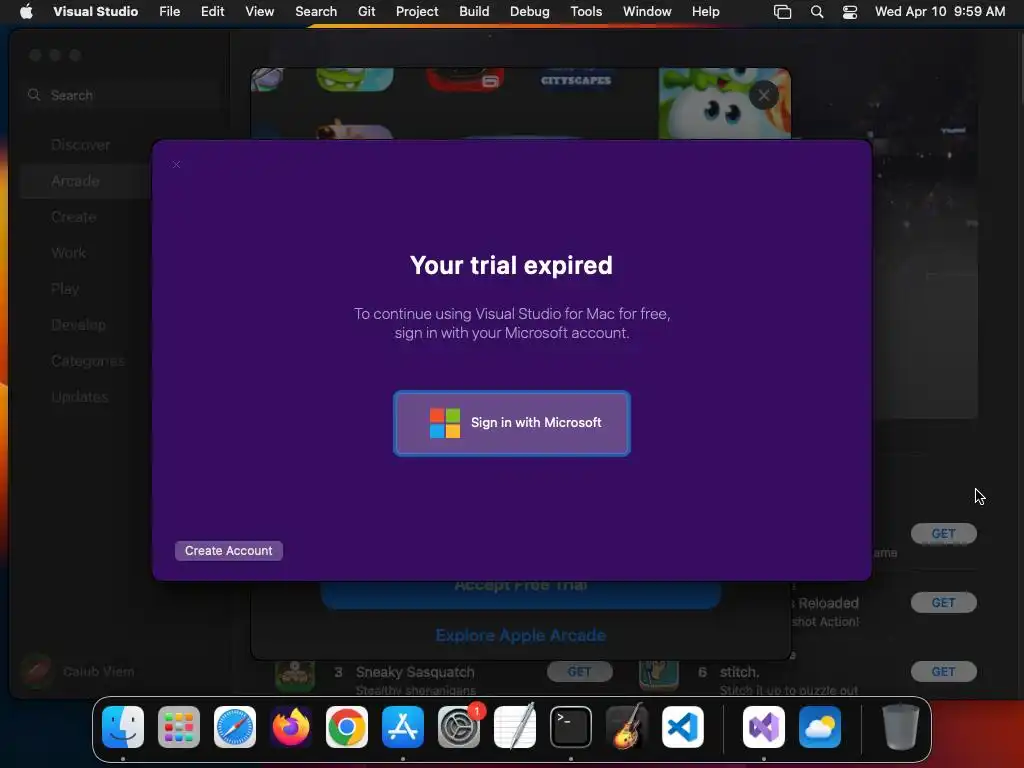1024x768 pixels.
Task: Select Arcade in App Store sidebar
Action: click(x=76, y=181)
